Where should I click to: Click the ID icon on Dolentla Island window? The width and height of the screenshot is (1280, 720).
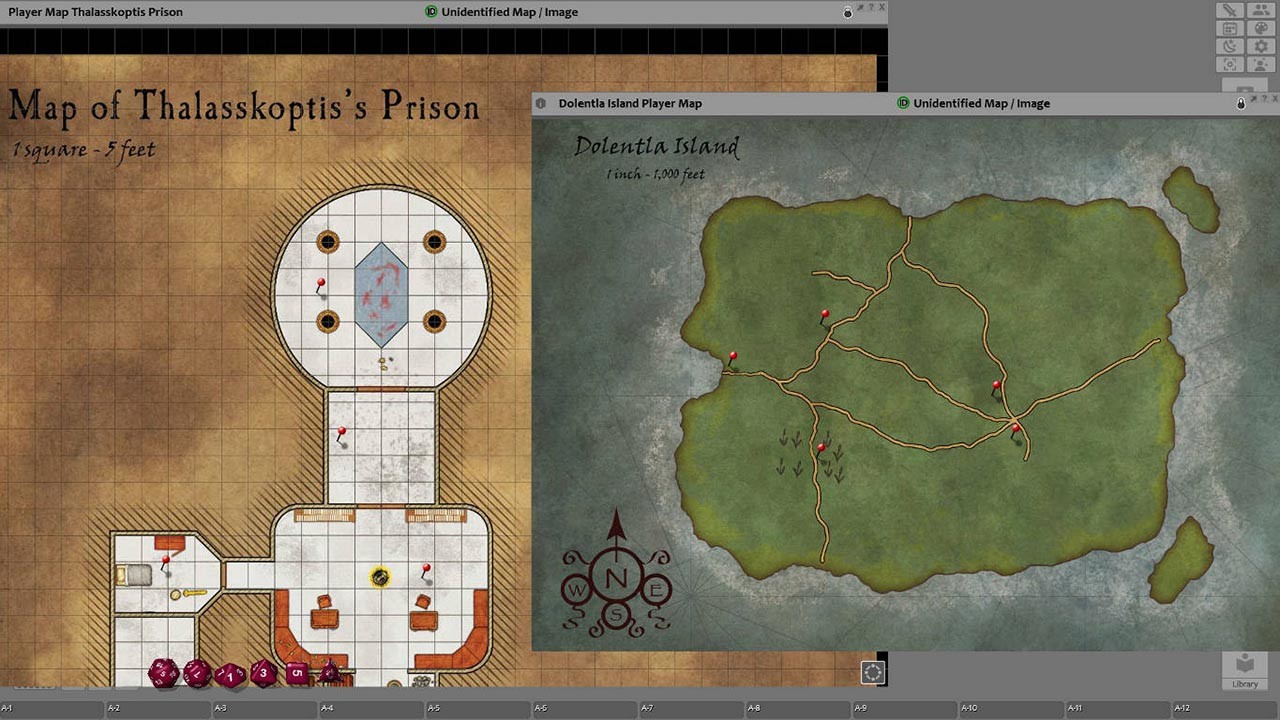(x=903, y=103)
